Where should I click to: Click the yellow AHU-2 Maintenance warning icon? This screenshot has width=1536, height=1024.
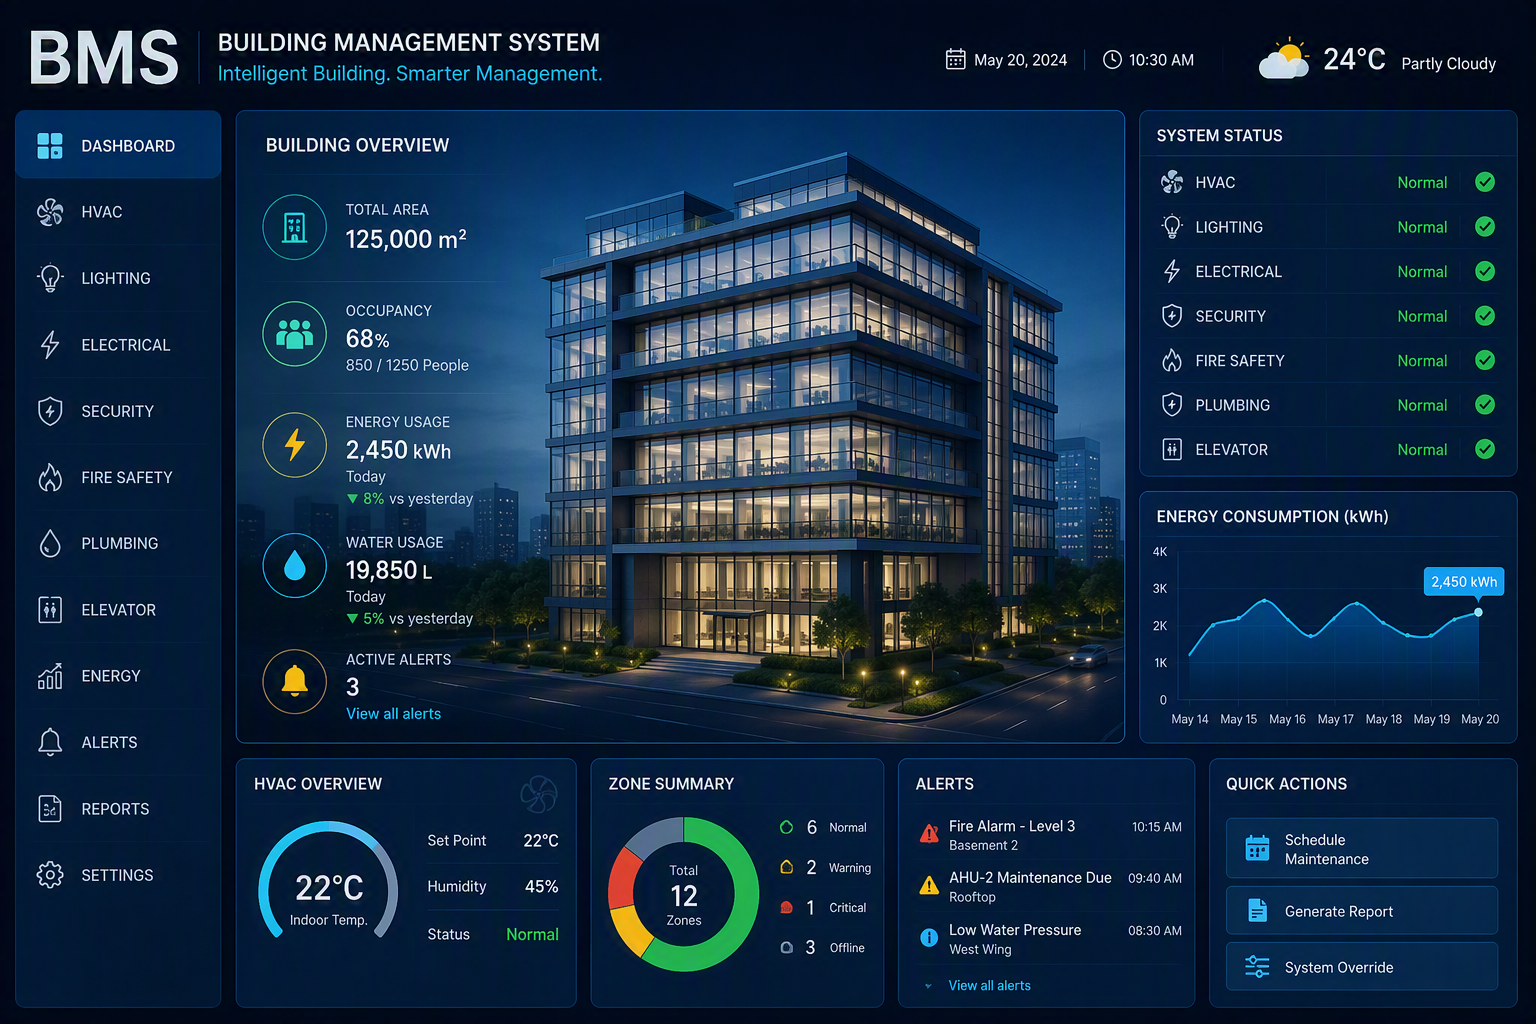[929, 885]
